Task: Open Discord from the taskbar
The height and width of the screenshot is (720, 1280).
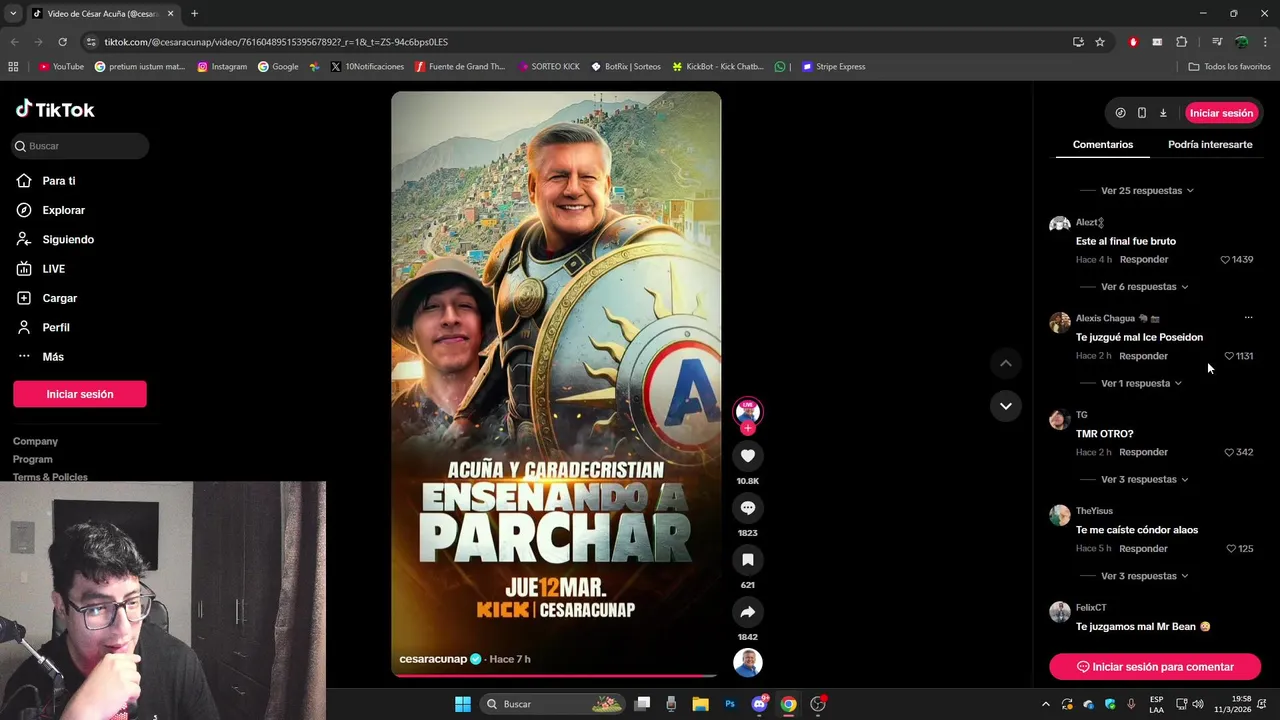Action: [x=759, y=704]
